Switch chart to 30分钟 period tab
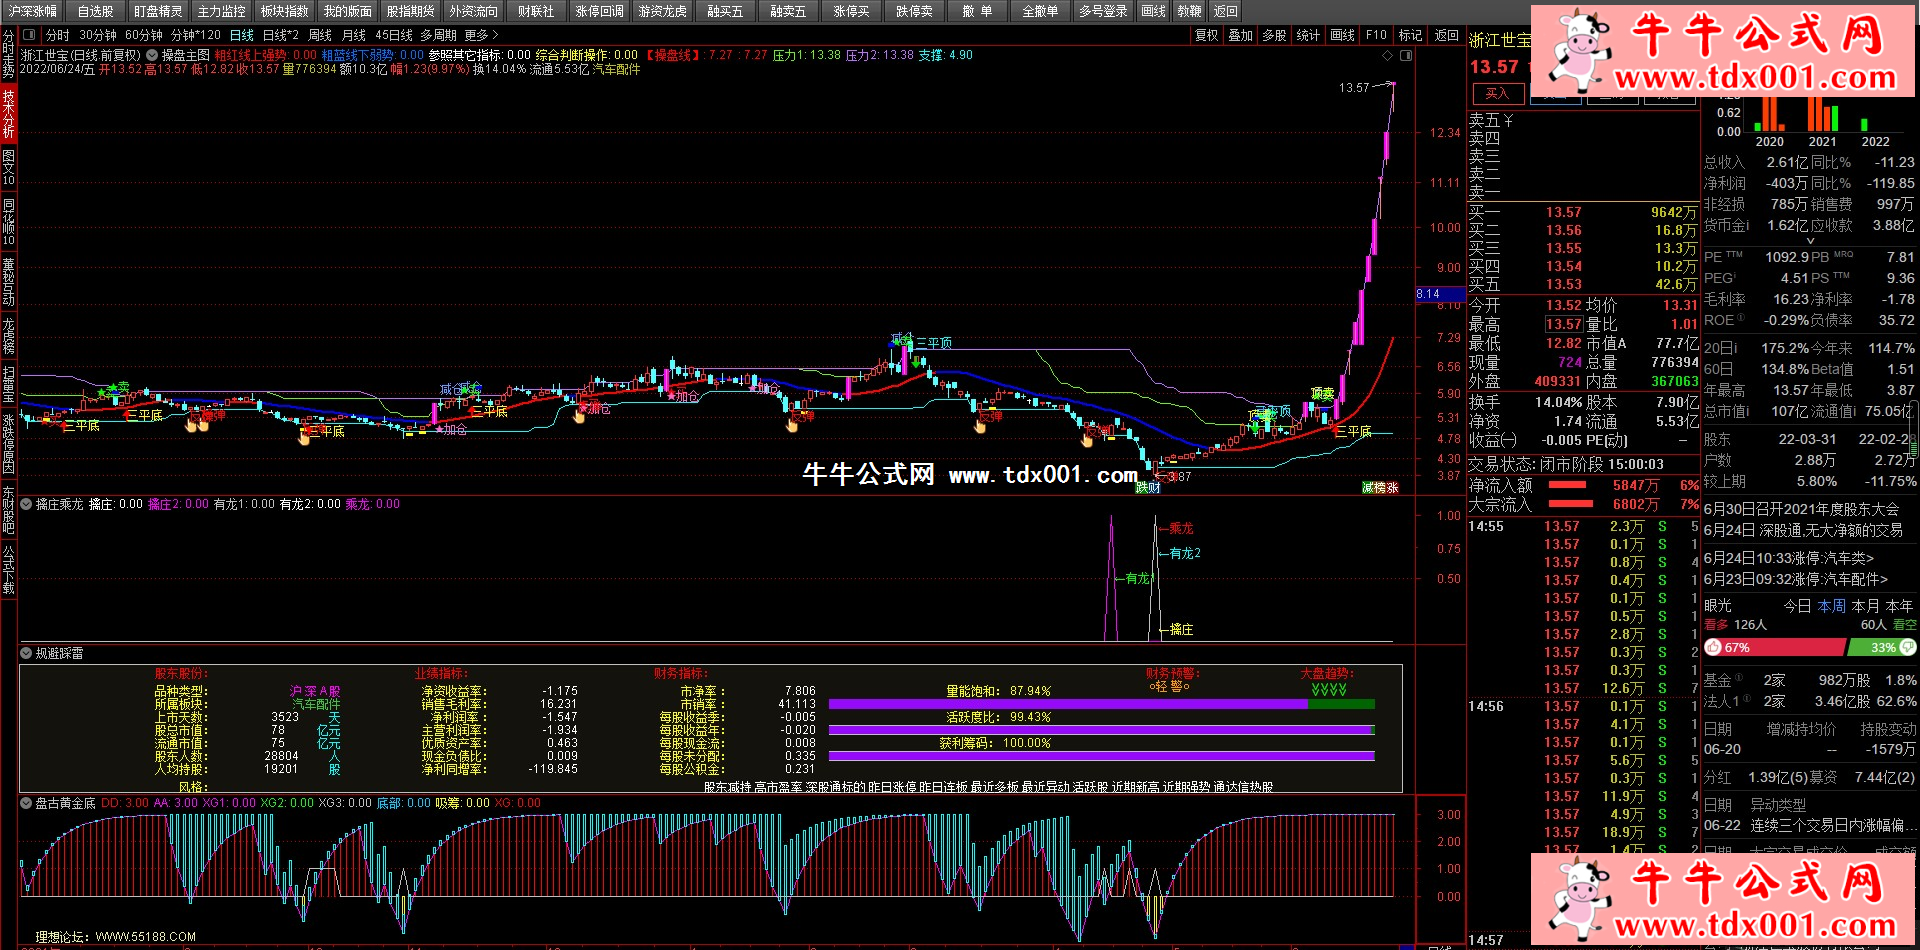This screenshot has width=1920, height=950. click(98, 35)
